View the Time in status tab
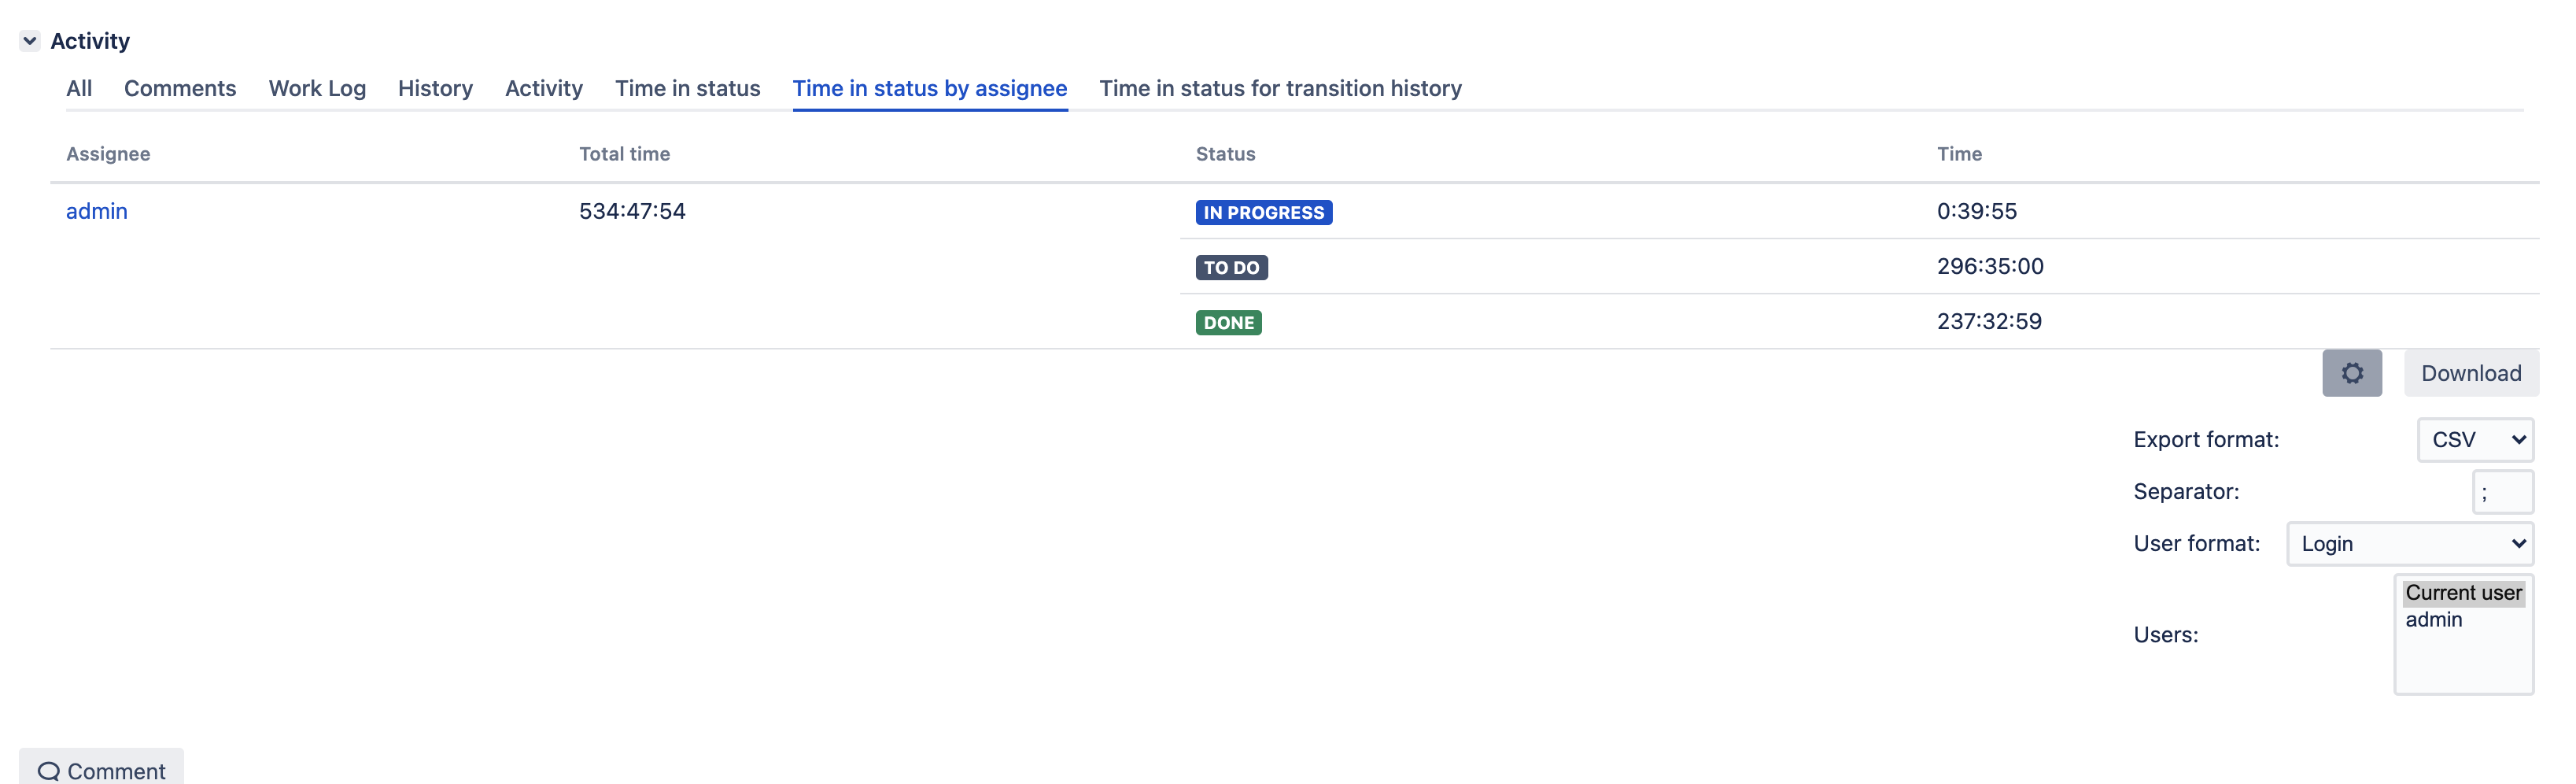2576x784 pixels. click(x=688, y=88)
